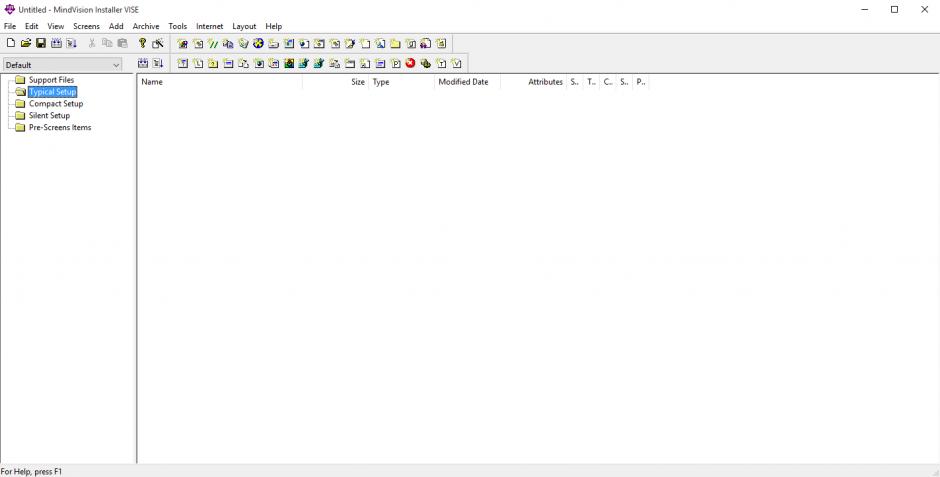The height and width of the screenshot is (477, 940).
Task: Open the Add menu
Action: tap(116, 26)
